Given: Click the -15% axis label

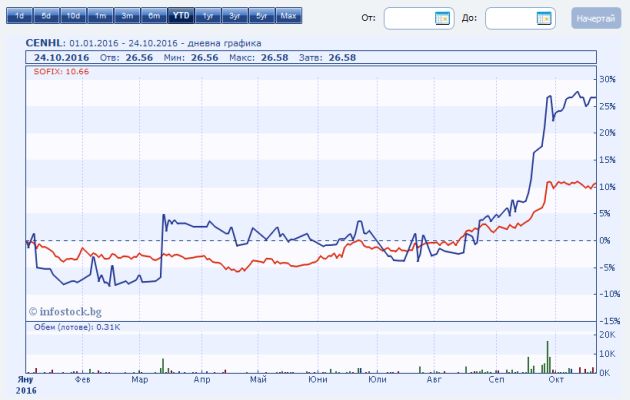Looking at the screenshot, I should click(x=610, y=321).
